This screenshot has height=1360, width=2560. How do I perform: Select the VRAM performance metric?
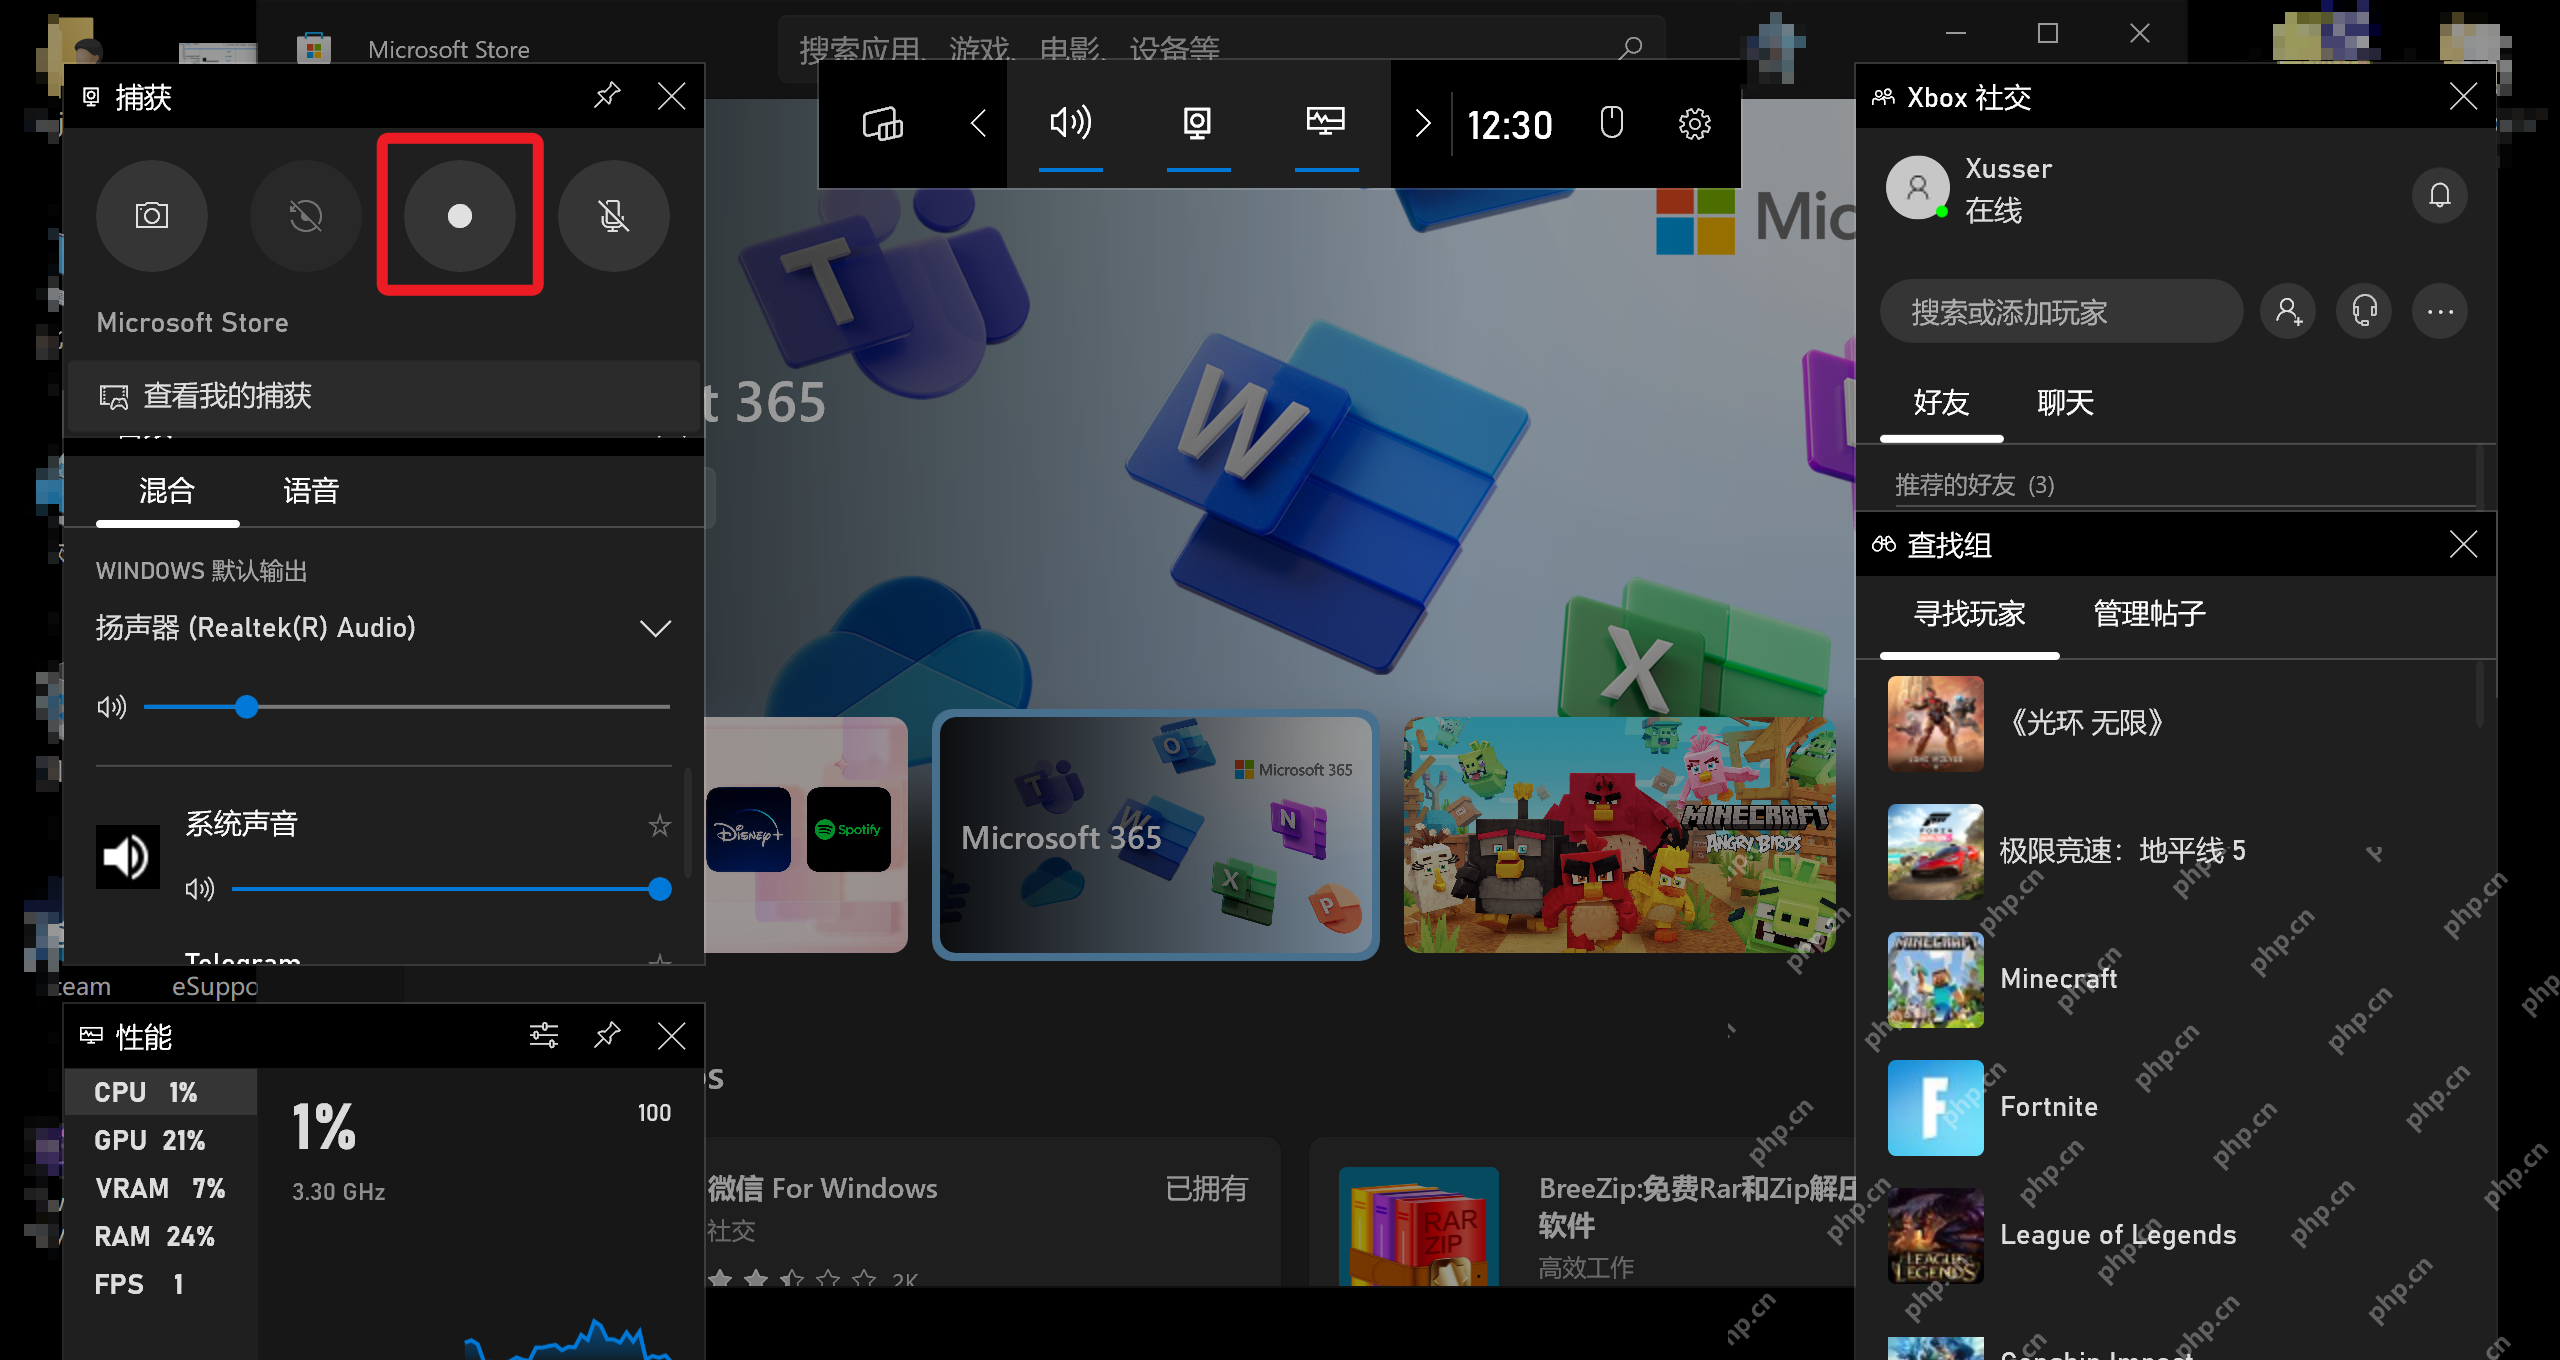coord(161,1188)
